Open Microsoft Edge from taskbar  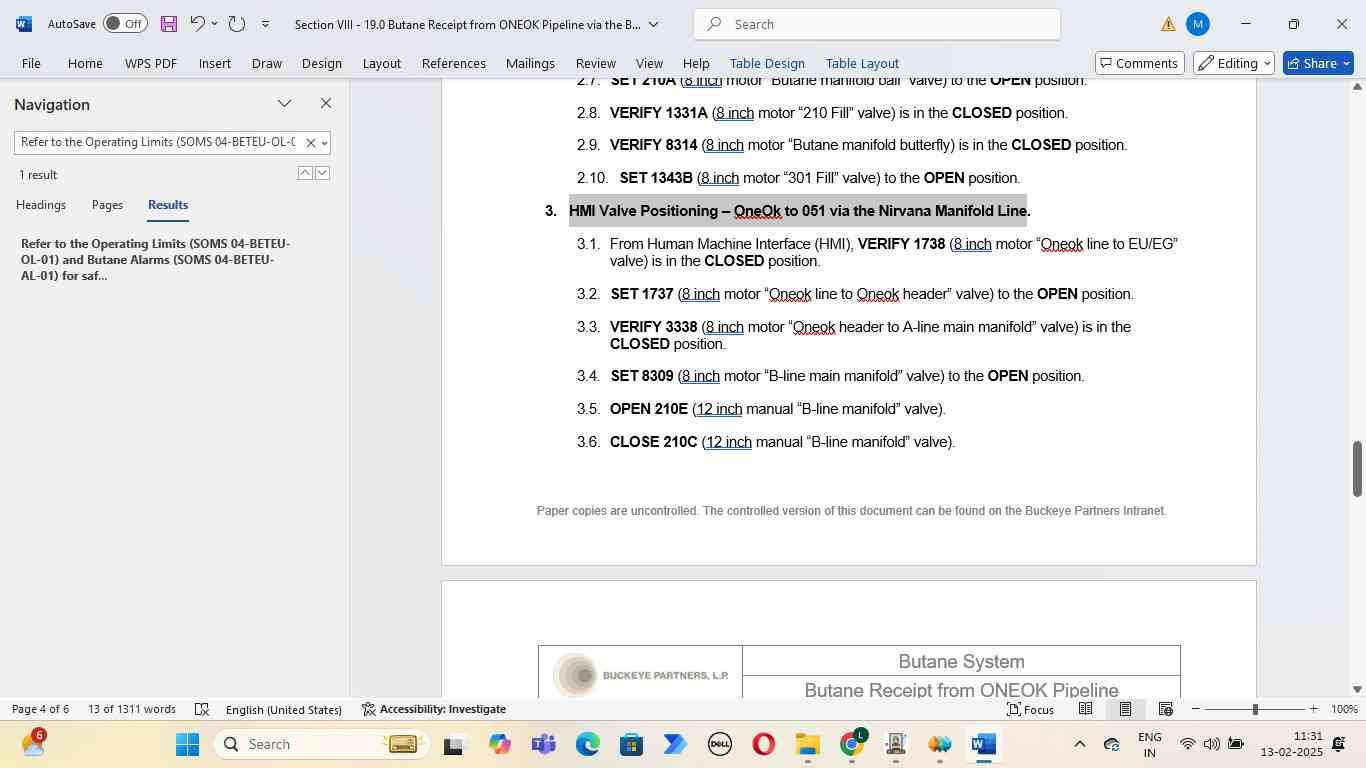coord(588,744)
